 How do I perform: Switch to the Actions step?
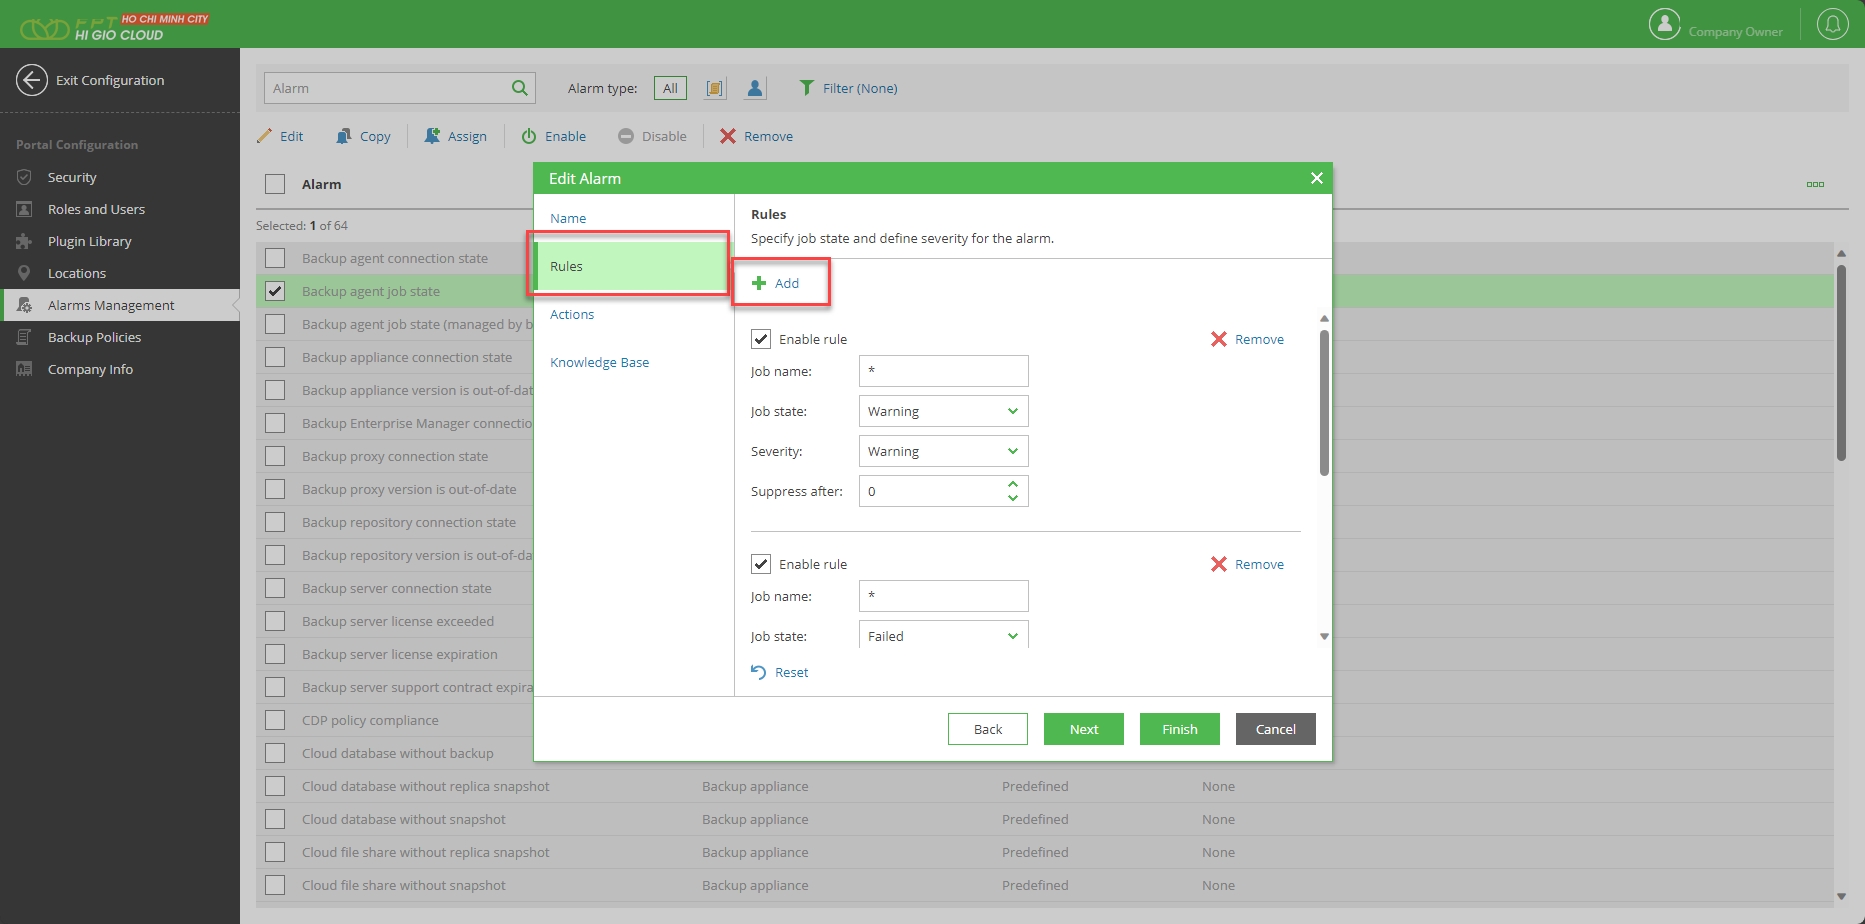572,314
